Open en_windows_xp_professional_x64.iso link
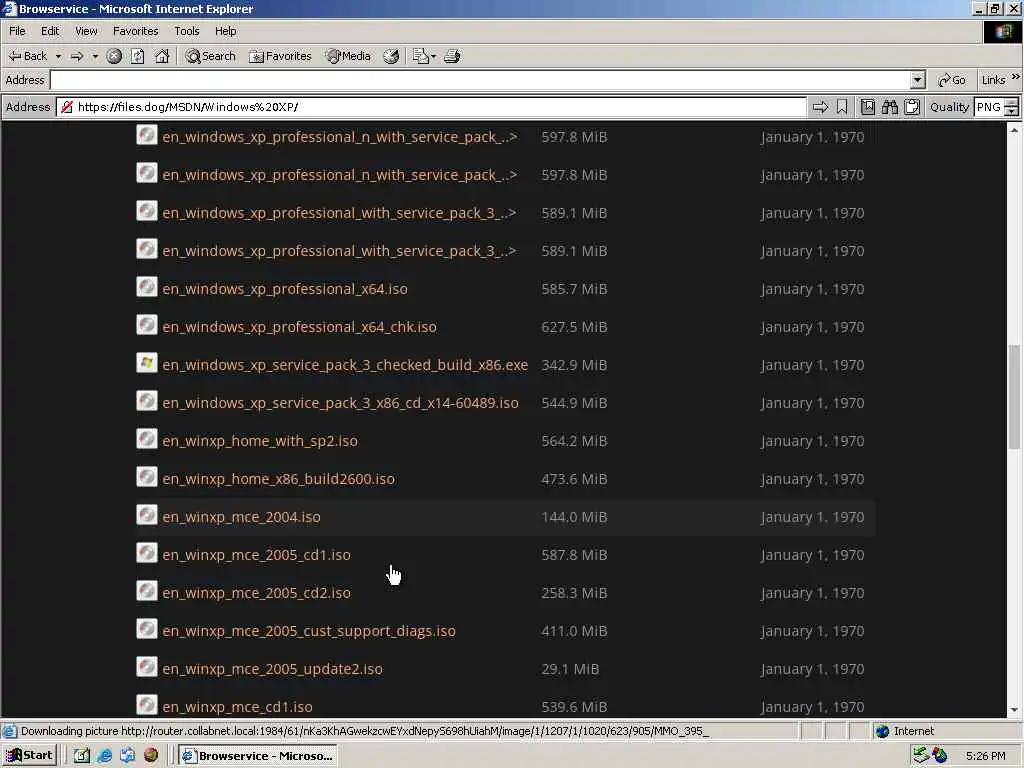1024x768 pixels. coord(285,289)
